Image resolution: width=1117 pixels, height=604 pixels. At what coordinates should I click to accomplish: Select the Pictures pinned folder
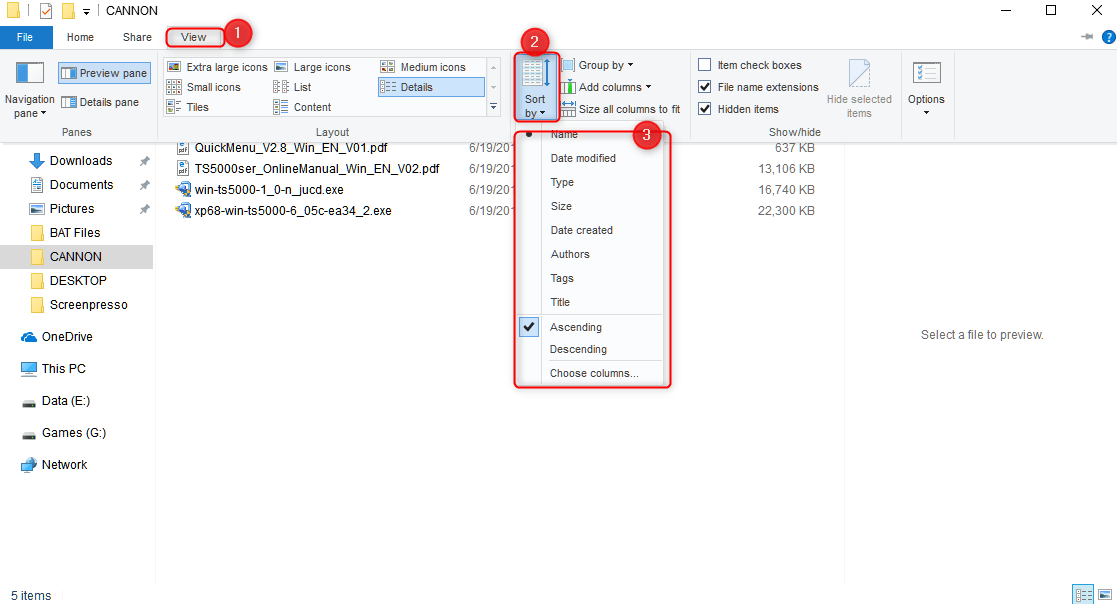70,208
